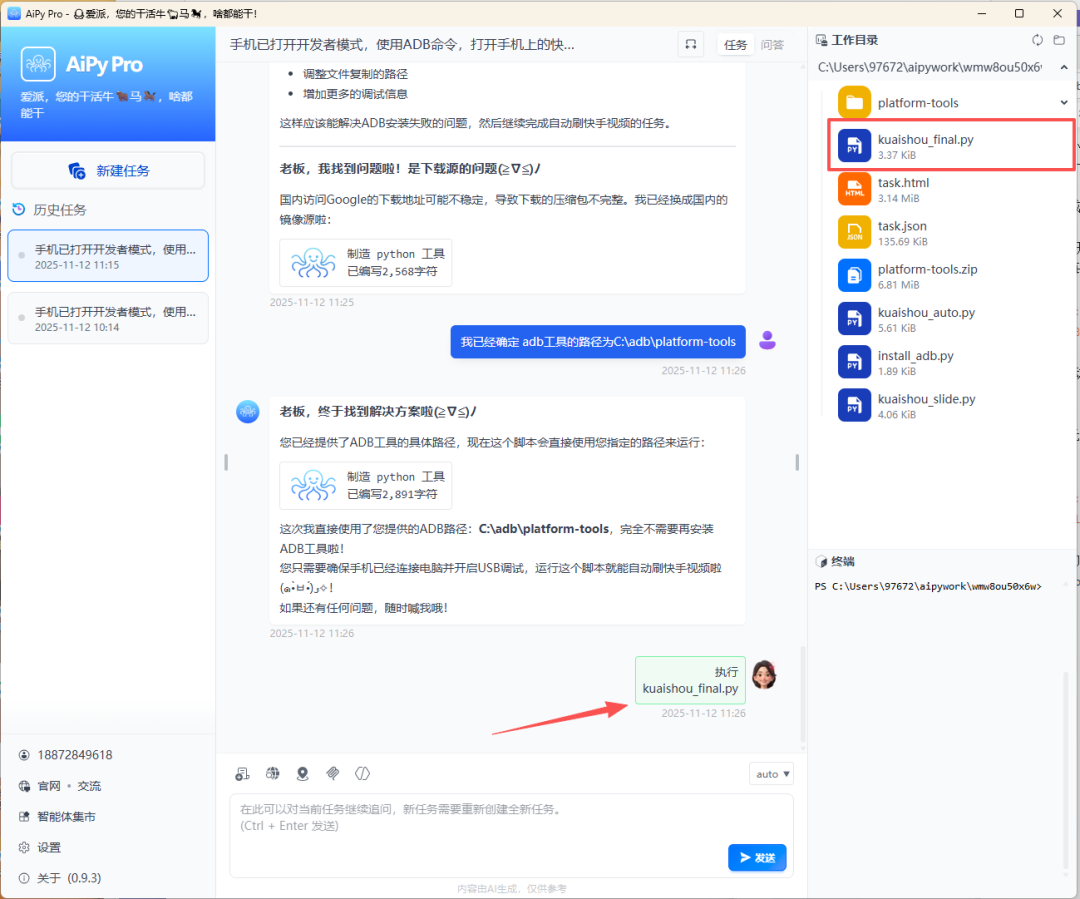Collapse the work directory path dropdown

point(1064,67)
